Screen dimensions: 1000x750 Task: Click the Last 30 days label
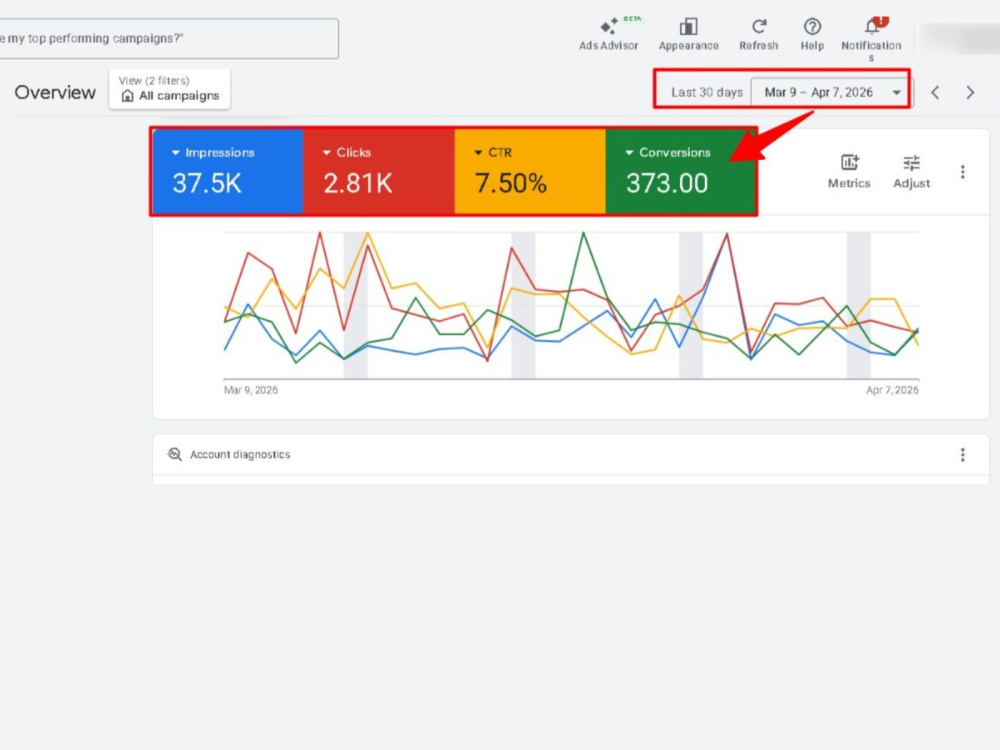pos(707,92)
